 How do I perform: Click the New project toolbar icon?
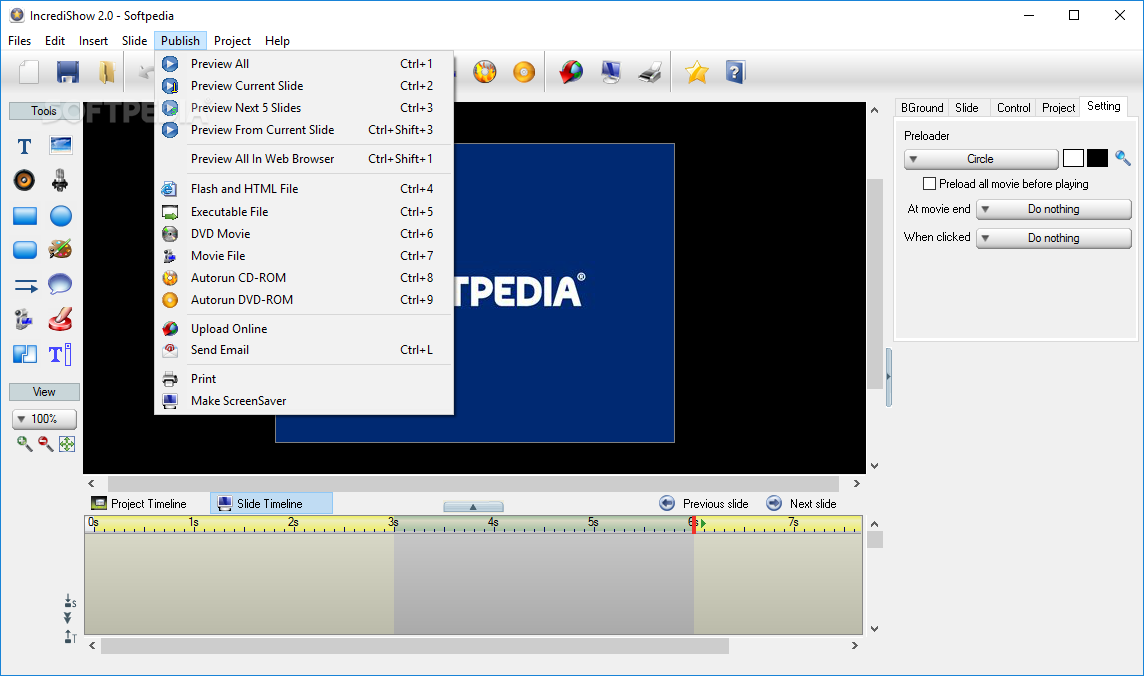(29, 72)
